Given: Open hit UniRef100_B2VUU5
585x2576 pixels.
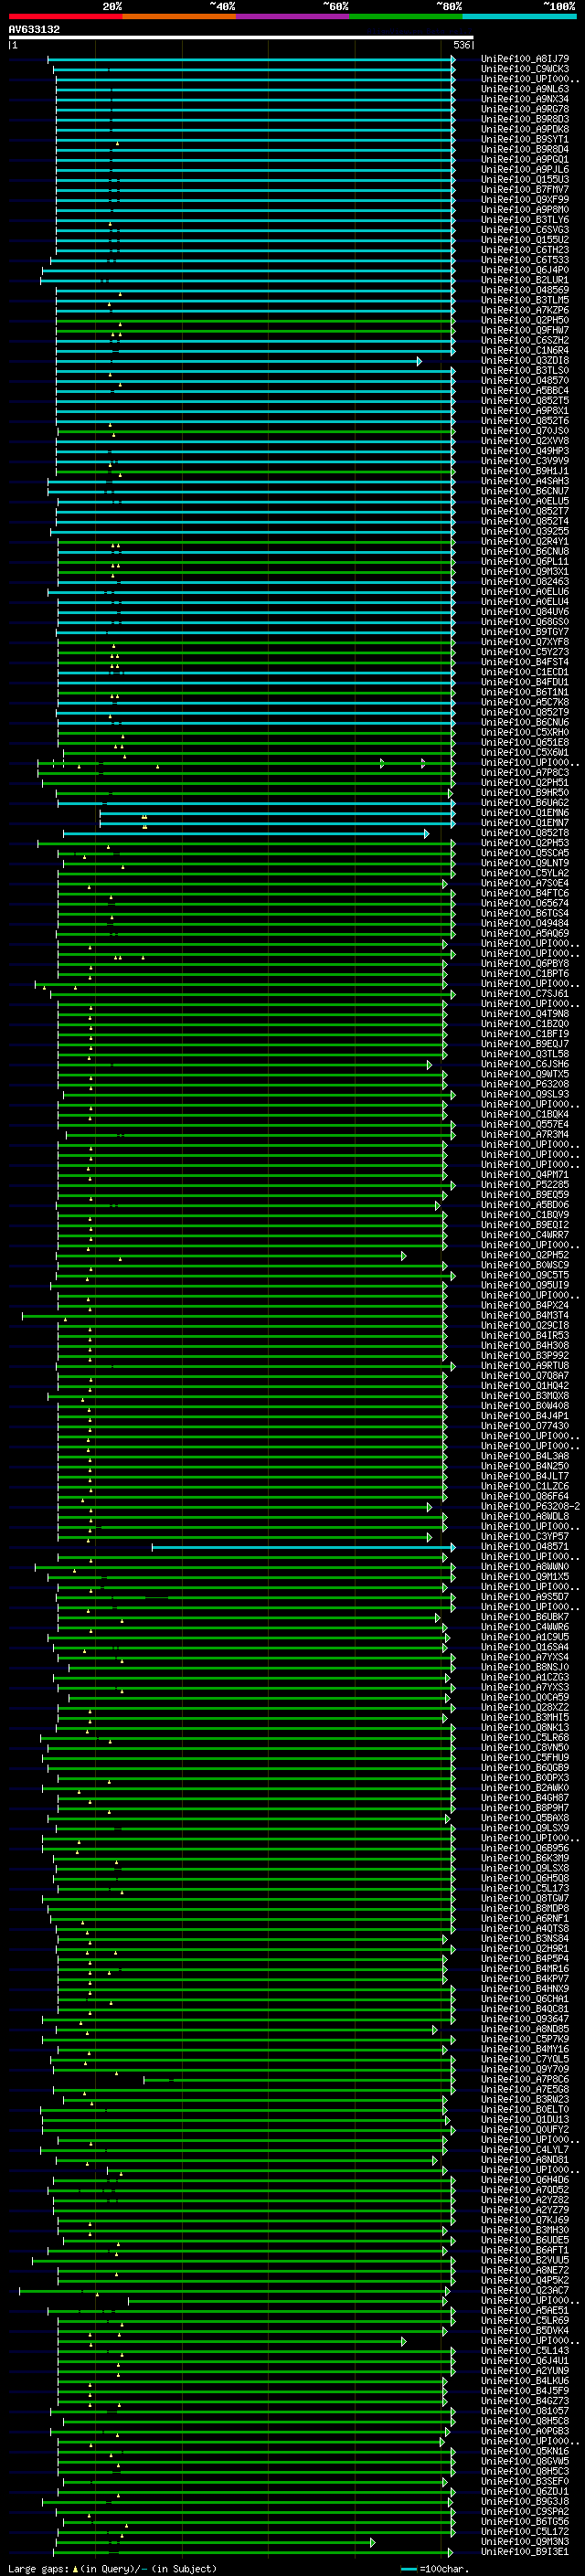Looking at the screenshot, I should [x=524, y=2260].
